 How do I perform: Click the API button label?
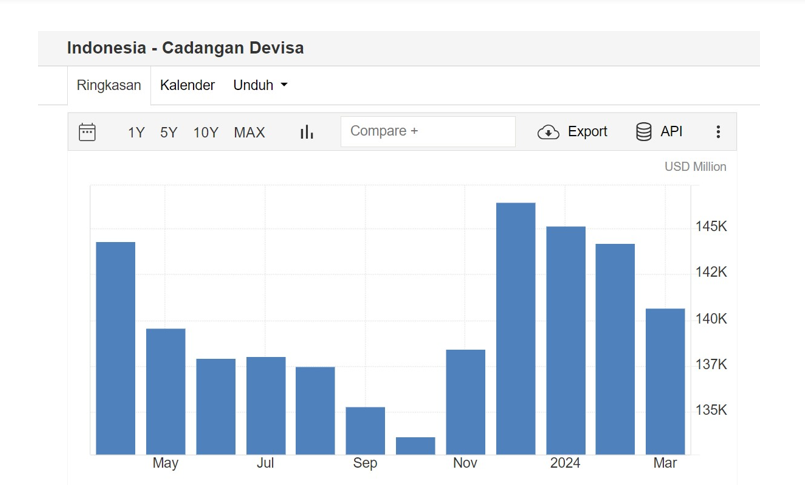point(671,132)
